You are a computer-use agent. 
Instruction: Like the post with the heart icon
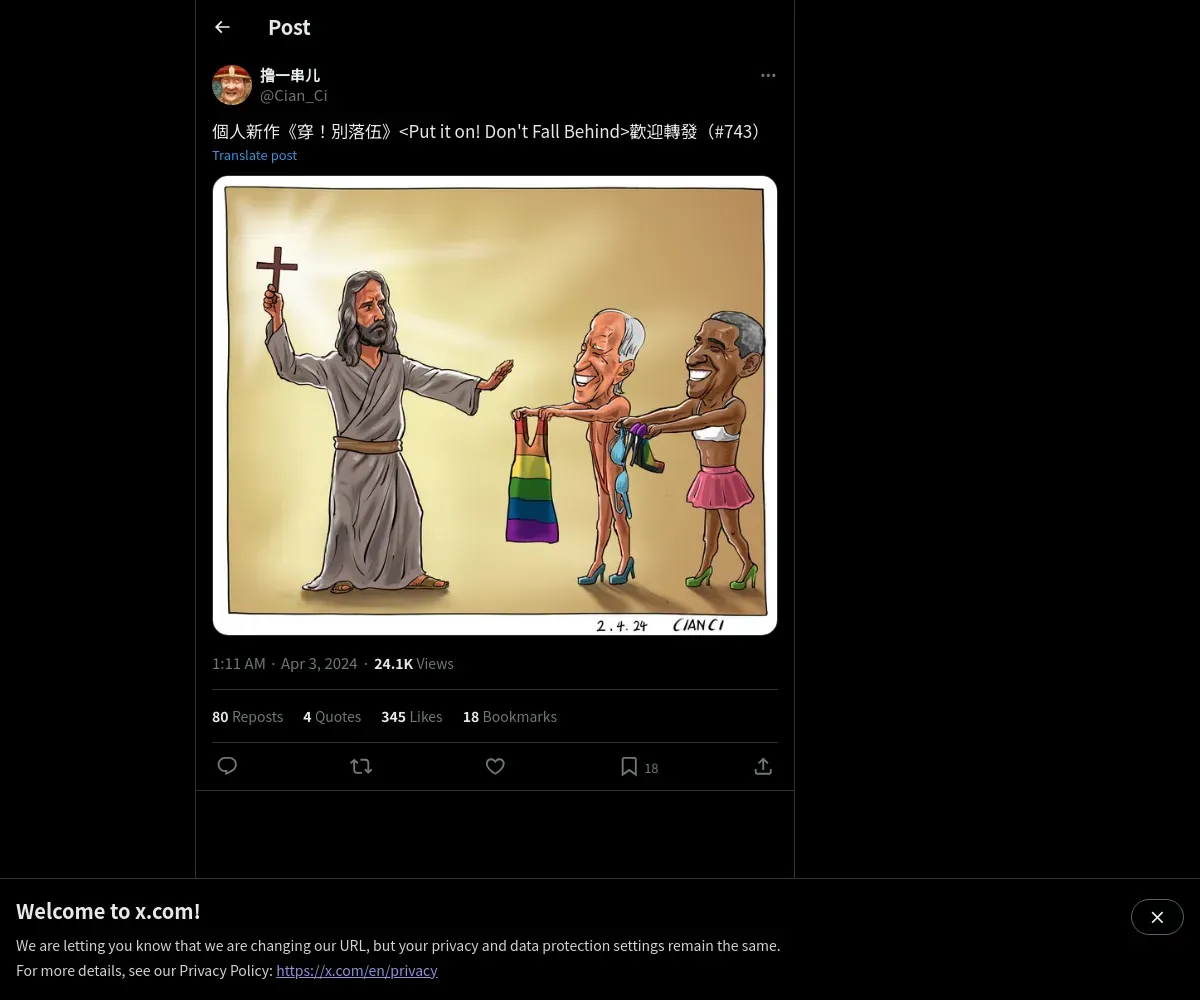495,766
